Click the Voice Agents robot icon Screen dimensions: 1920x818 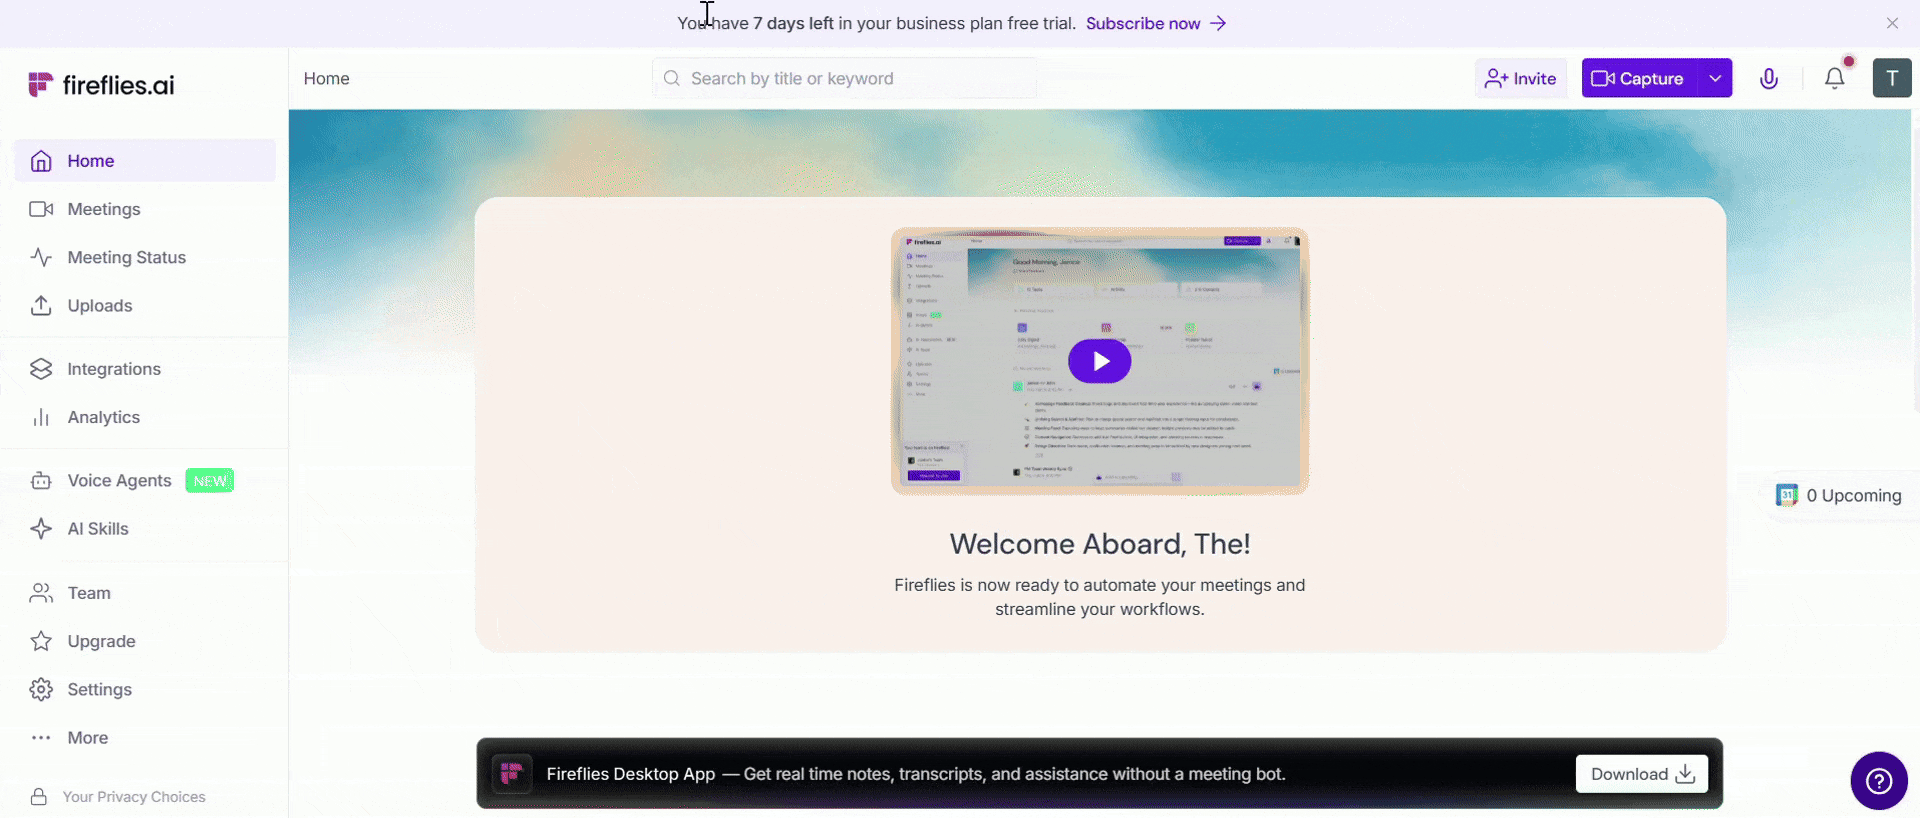pyautogui.click(x=41, y=481)
